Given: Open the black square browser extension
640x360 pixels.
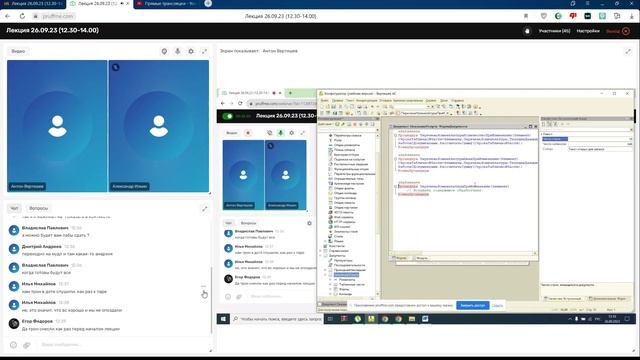Looking at the screenshot, I should point(588,16).
